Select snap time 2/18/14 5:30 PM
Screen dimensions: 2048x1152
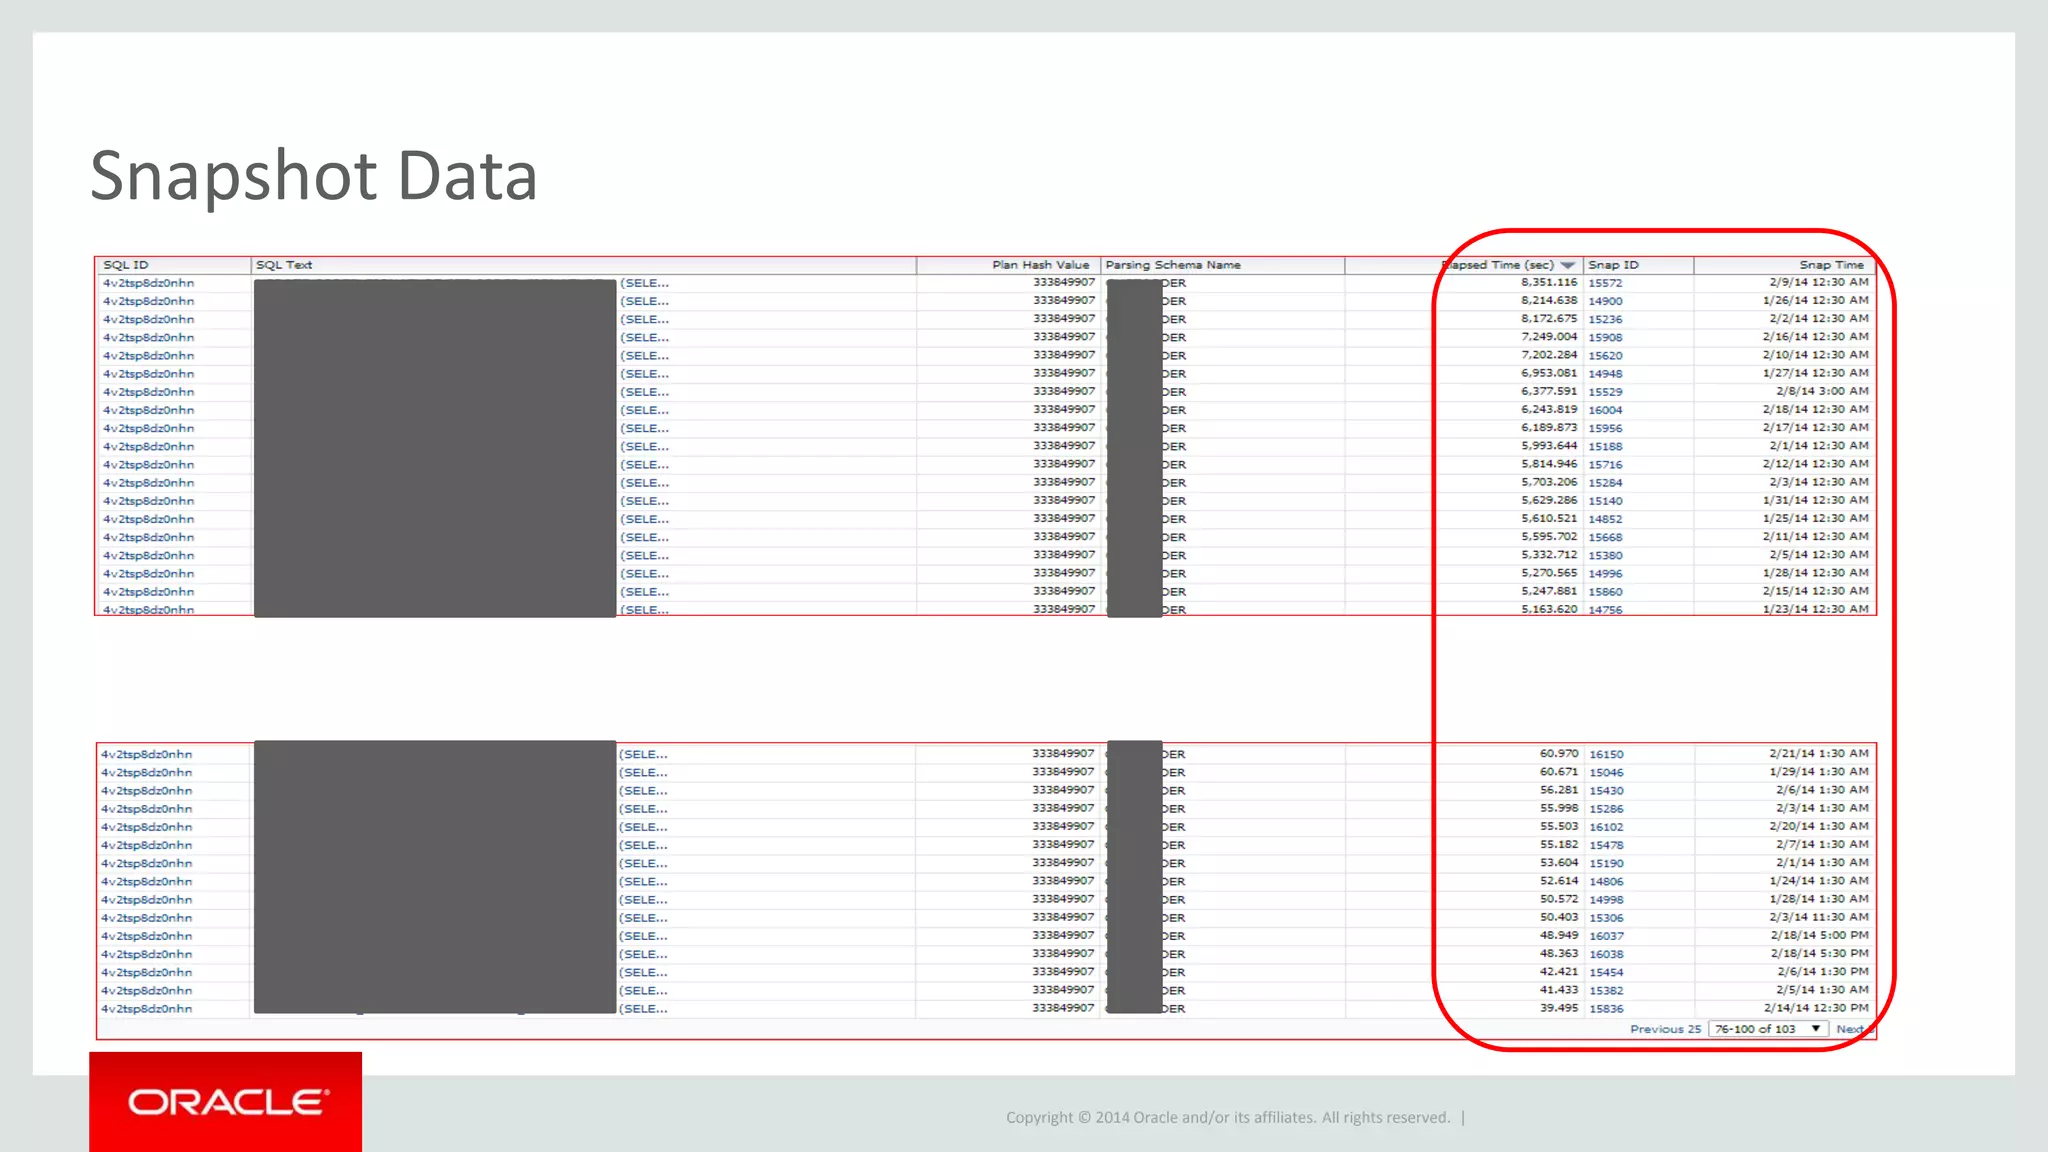pyautogui.click(x=1819, y=954)
